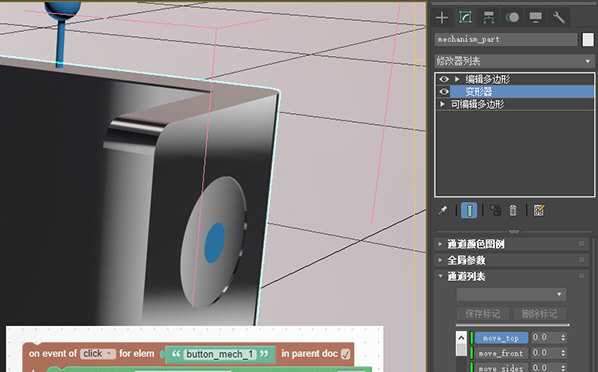Click the move_front spinner arrows

563,353
